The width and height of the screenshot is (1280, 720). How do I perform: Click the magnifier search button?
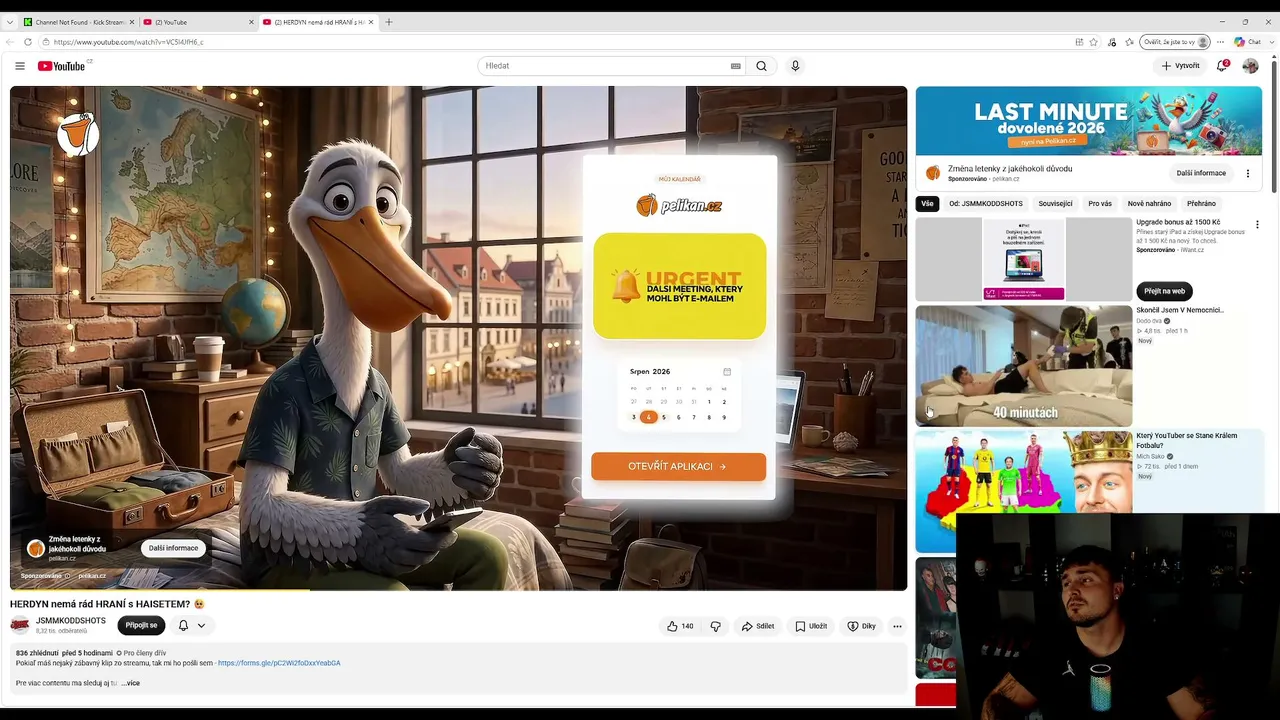[x=761, y=66]
